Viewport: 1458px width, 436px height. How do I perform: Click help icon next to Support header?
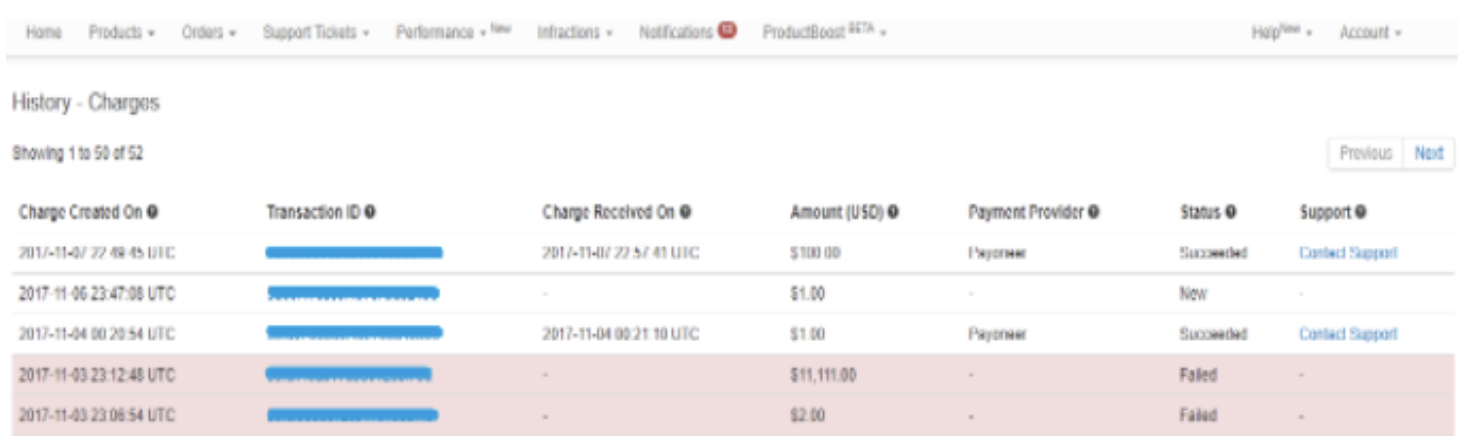pyautogui.click(x=1361, y=213)
